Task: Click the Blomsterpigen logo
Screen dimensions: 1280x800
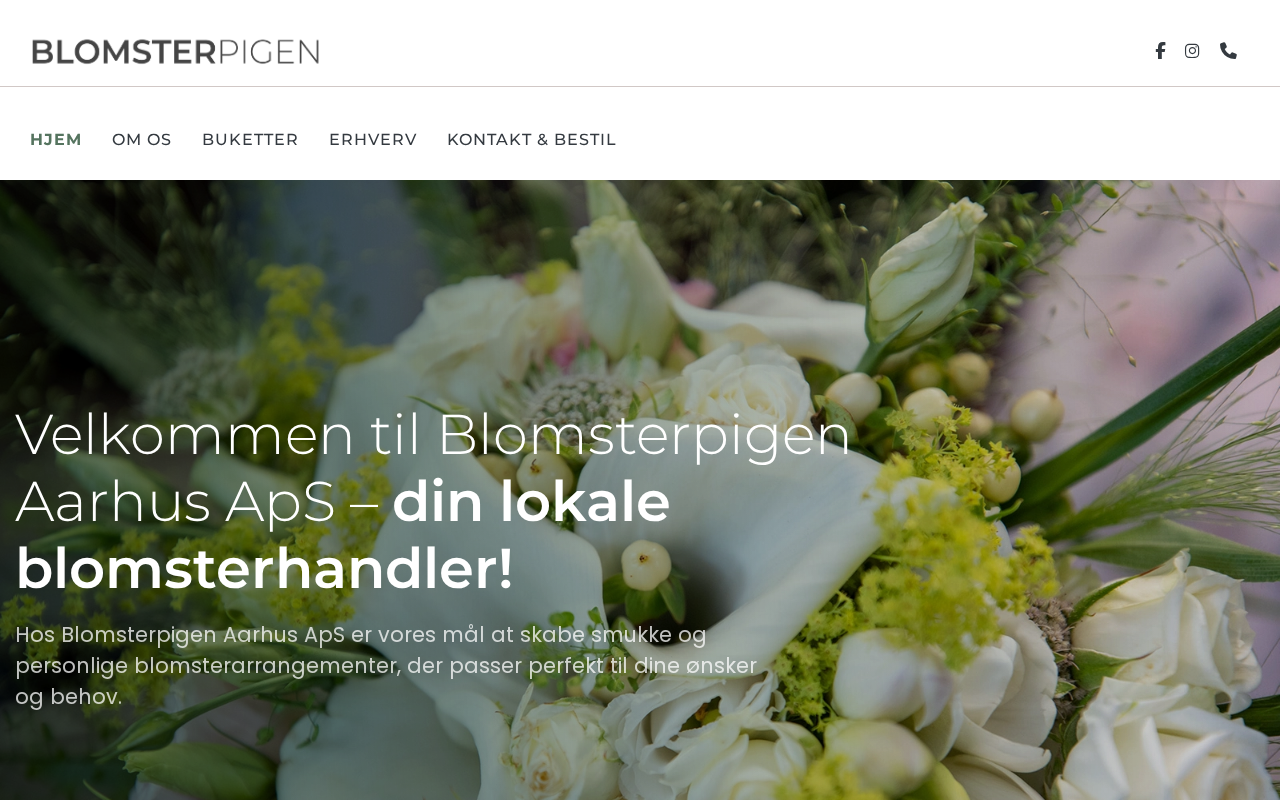Action: [176, 52]
